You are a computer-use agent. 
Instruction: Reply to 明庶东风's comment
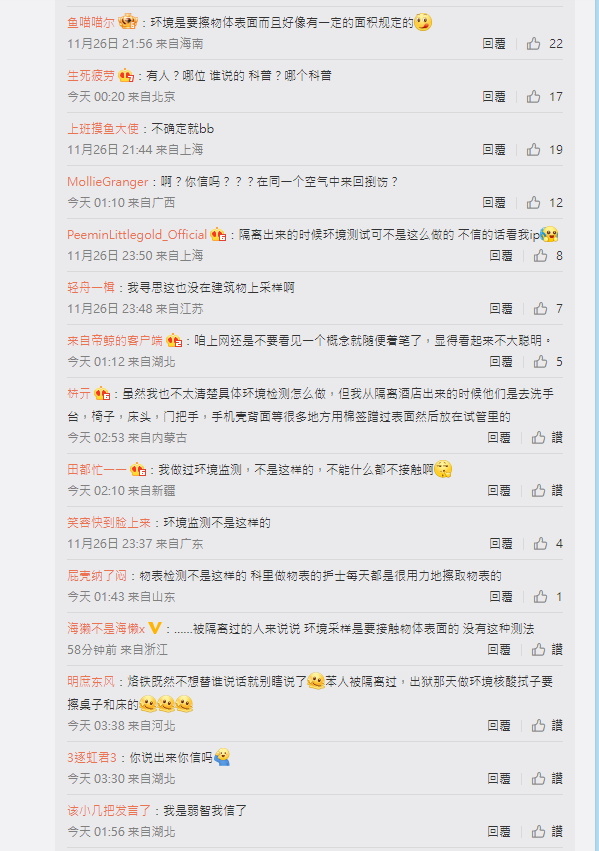499,726
